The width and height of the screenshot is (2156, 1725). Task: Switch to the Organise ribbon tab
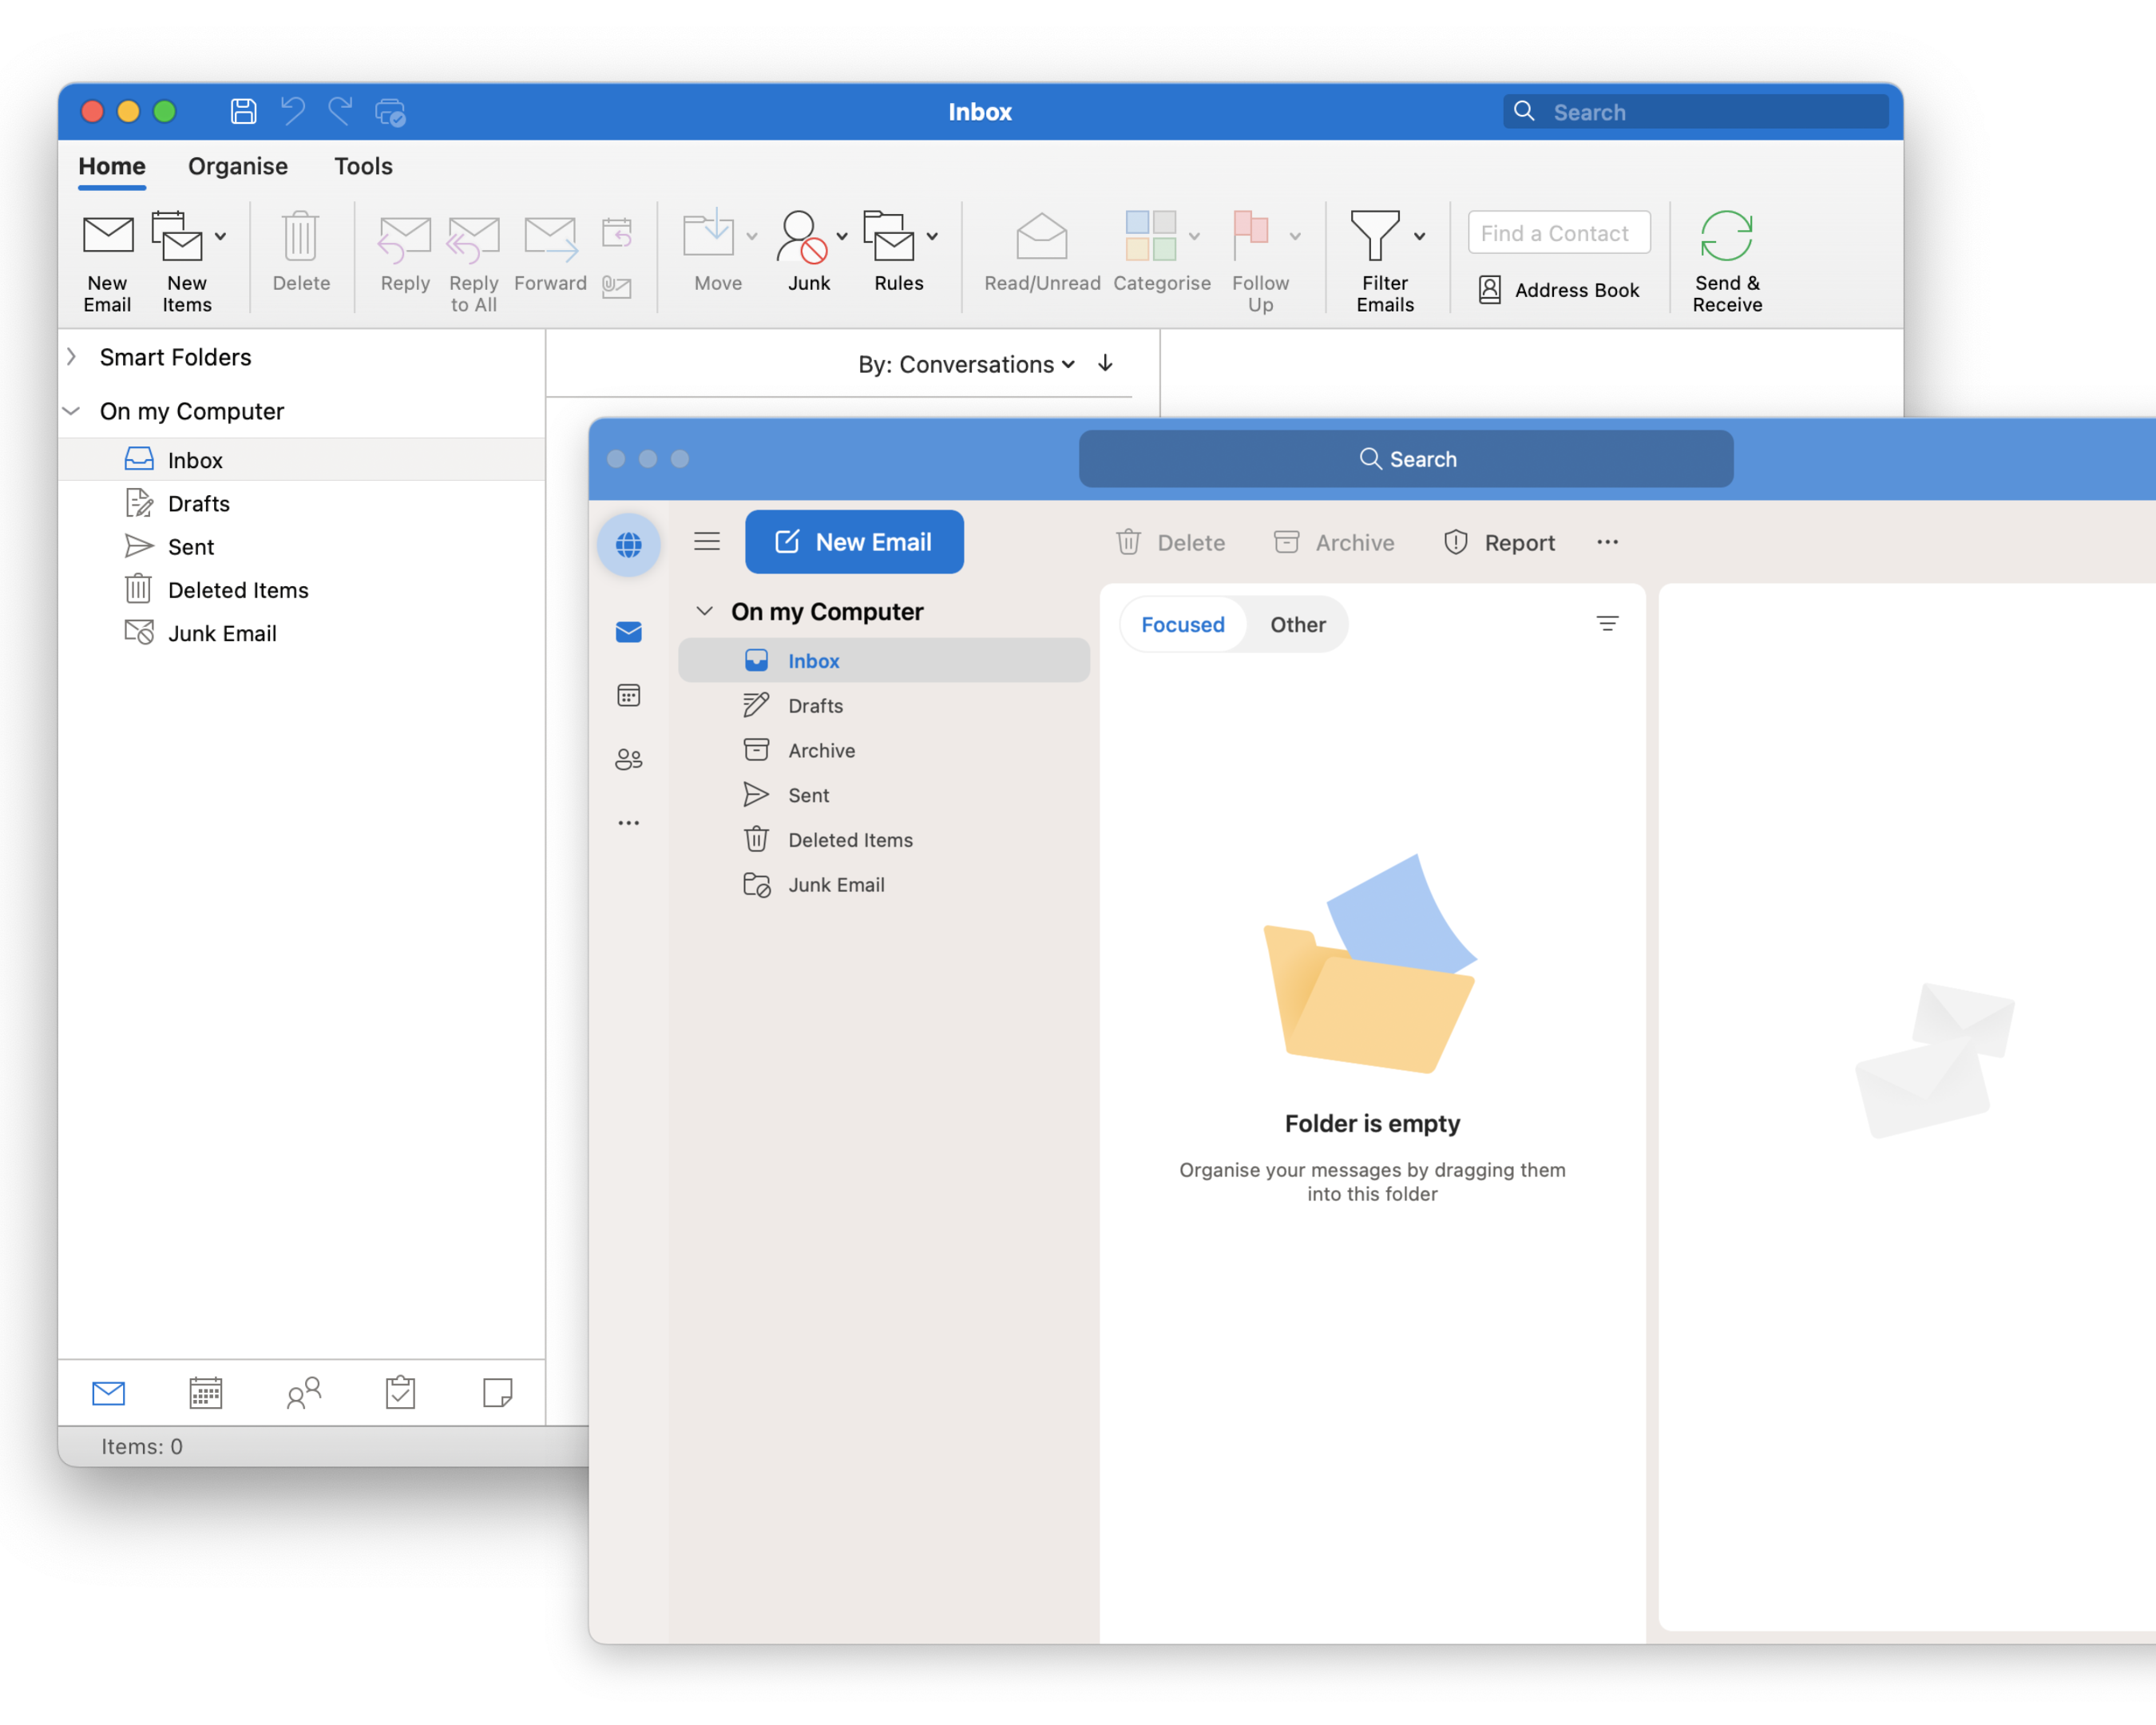coord(238,166)
